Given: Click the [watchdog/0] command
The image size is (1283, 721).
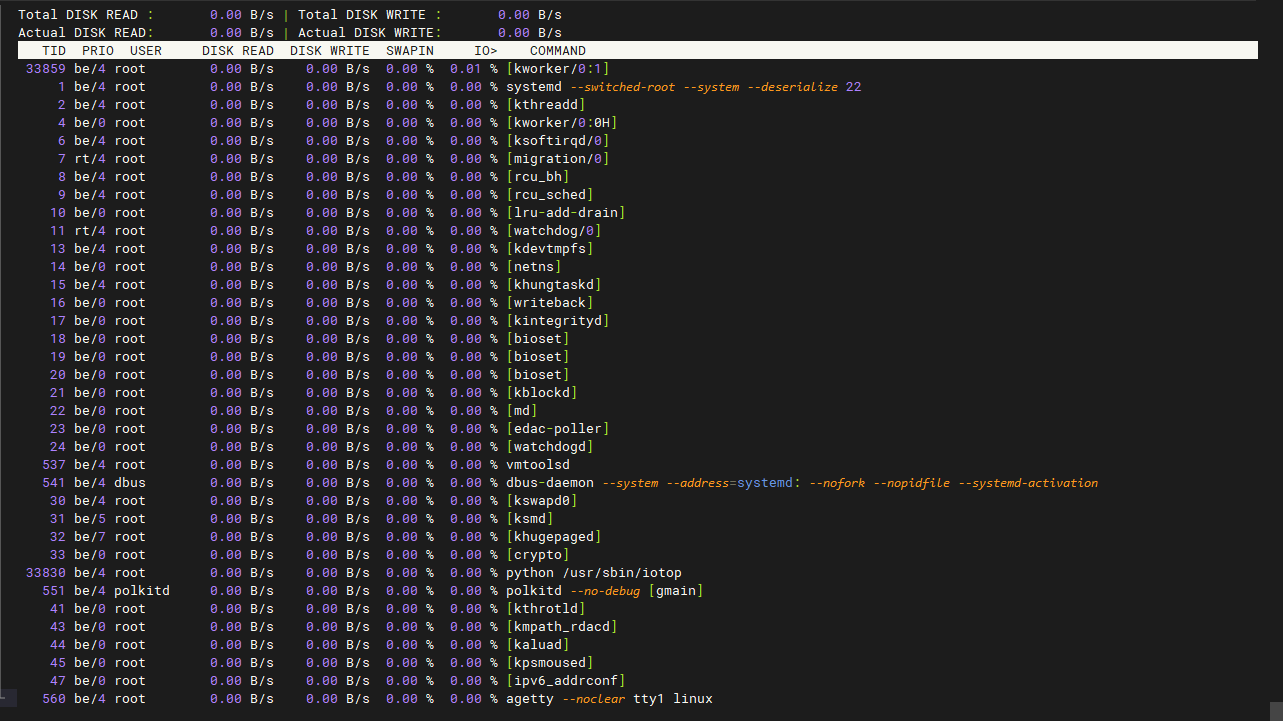Looking at the screenshot, I should click(x=554, y=231).
